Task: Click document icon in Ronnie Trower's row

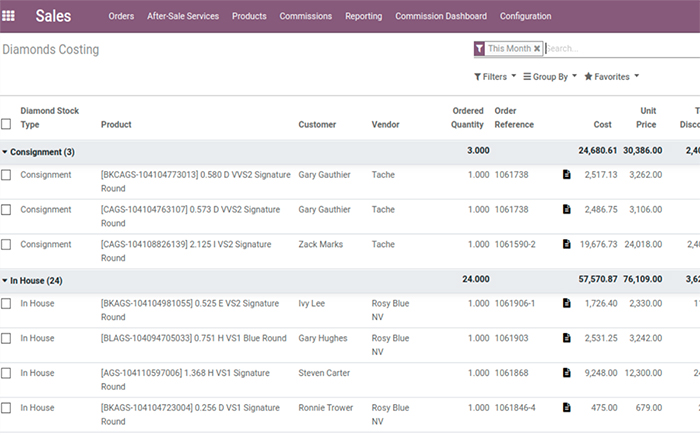Action: pos(567,408)
